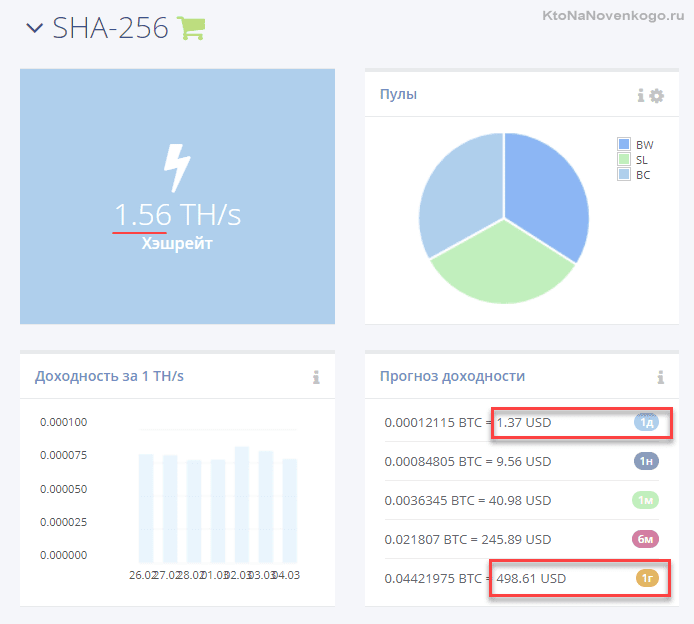Select the 1д daily forecast badge
Image resolution: width=694 pixels, height=624 pixels.
coord(646,423)
